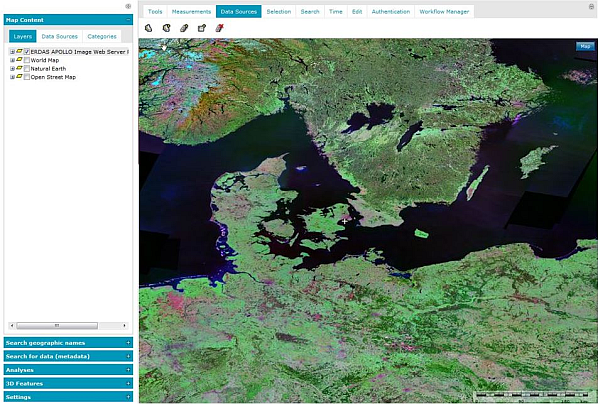Click the World Map layer folder icon
This screenshot has height=404, width=600.
tap(19, 60)
